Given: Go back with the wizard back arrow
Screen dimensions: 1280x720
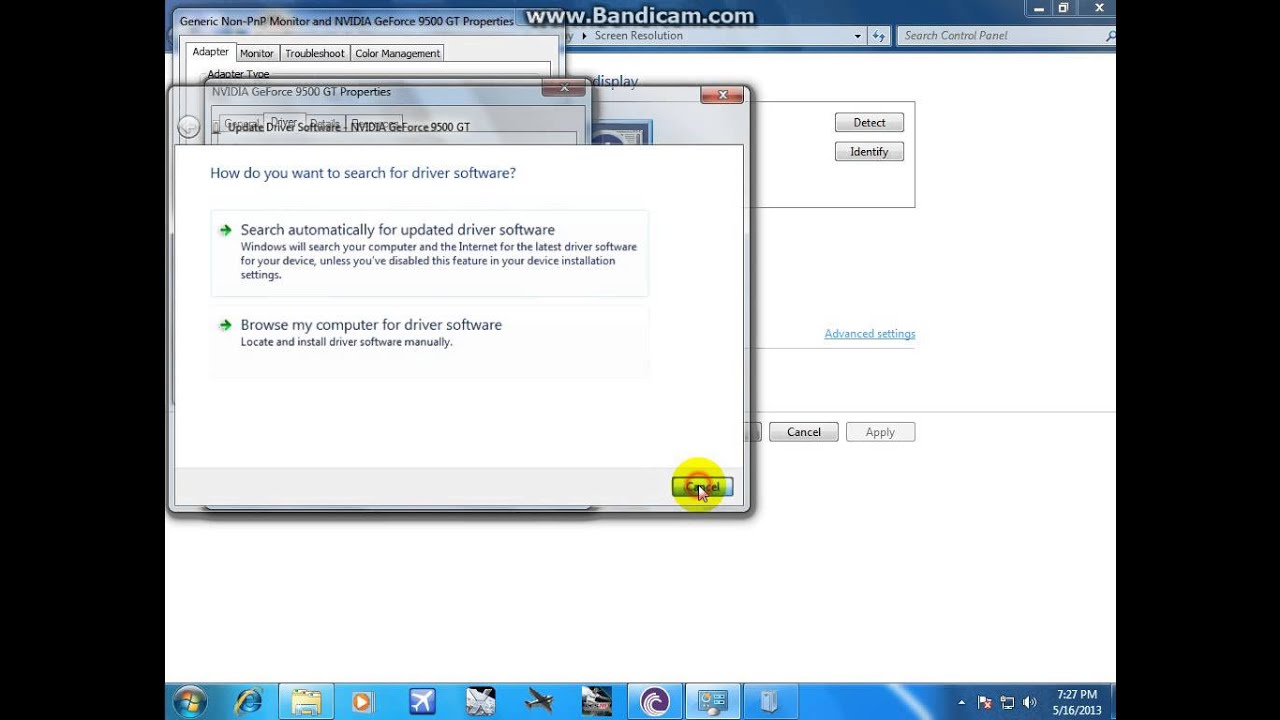Looking at the screenshot, I should pos(188,127).
